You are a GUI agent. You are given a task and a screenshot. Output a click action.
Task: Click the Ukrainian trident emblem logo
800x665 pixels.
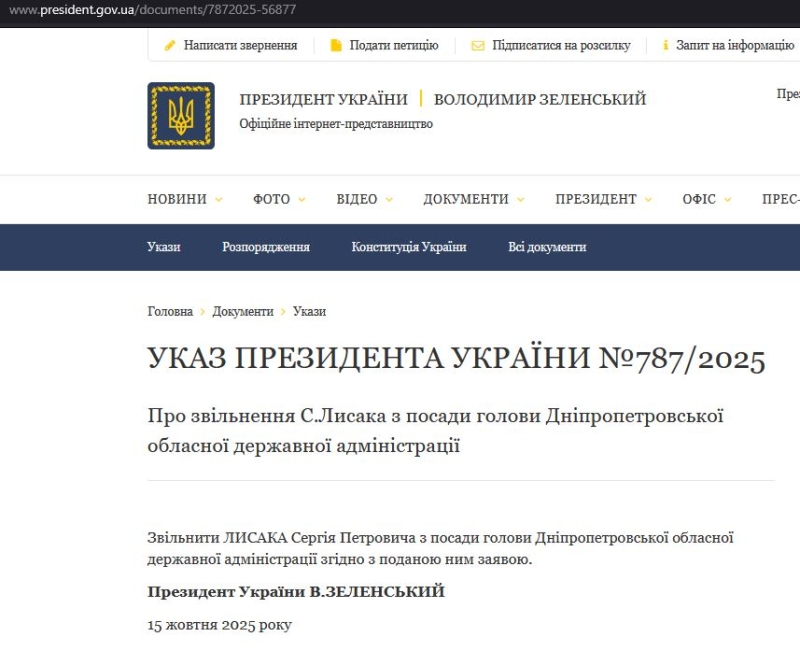[x=181, y=116]
